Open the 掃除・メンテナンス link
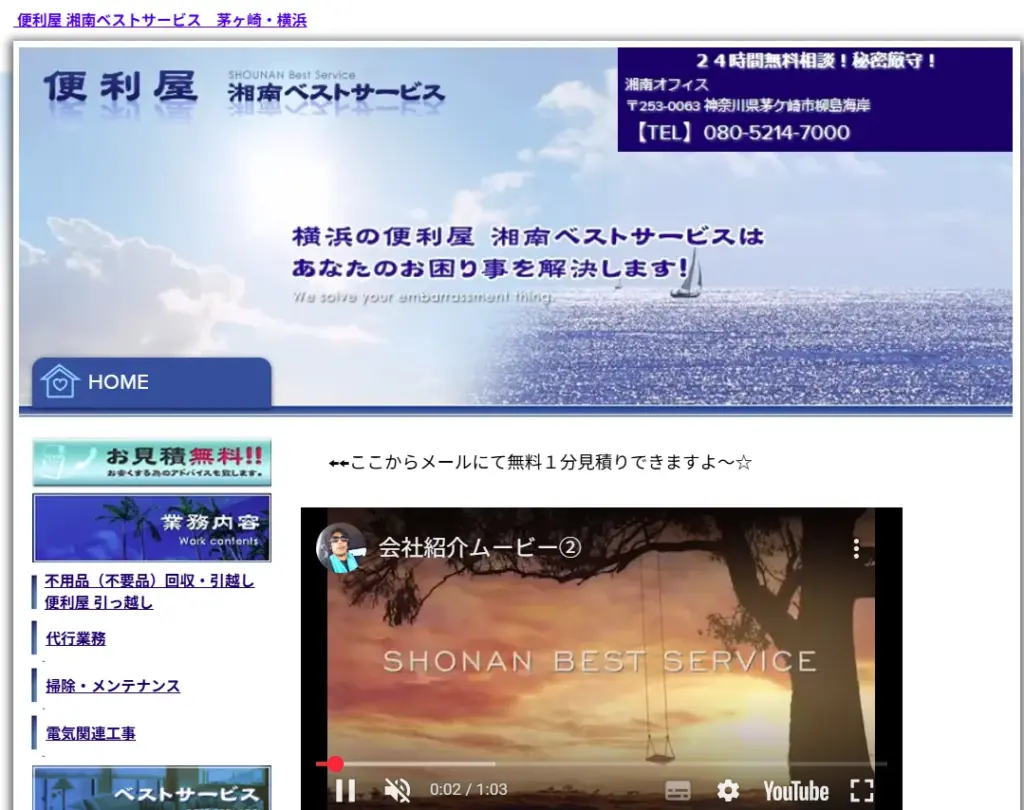Screen dimensions: 1024x810 tap(113, 686)
